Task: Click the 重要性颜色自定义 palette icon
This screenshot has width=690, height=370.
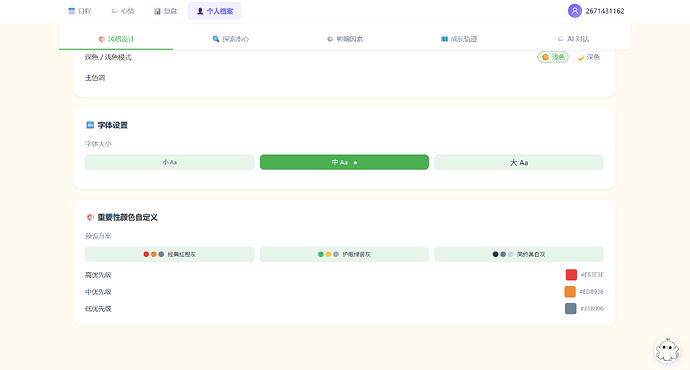Action: point(90,217)
